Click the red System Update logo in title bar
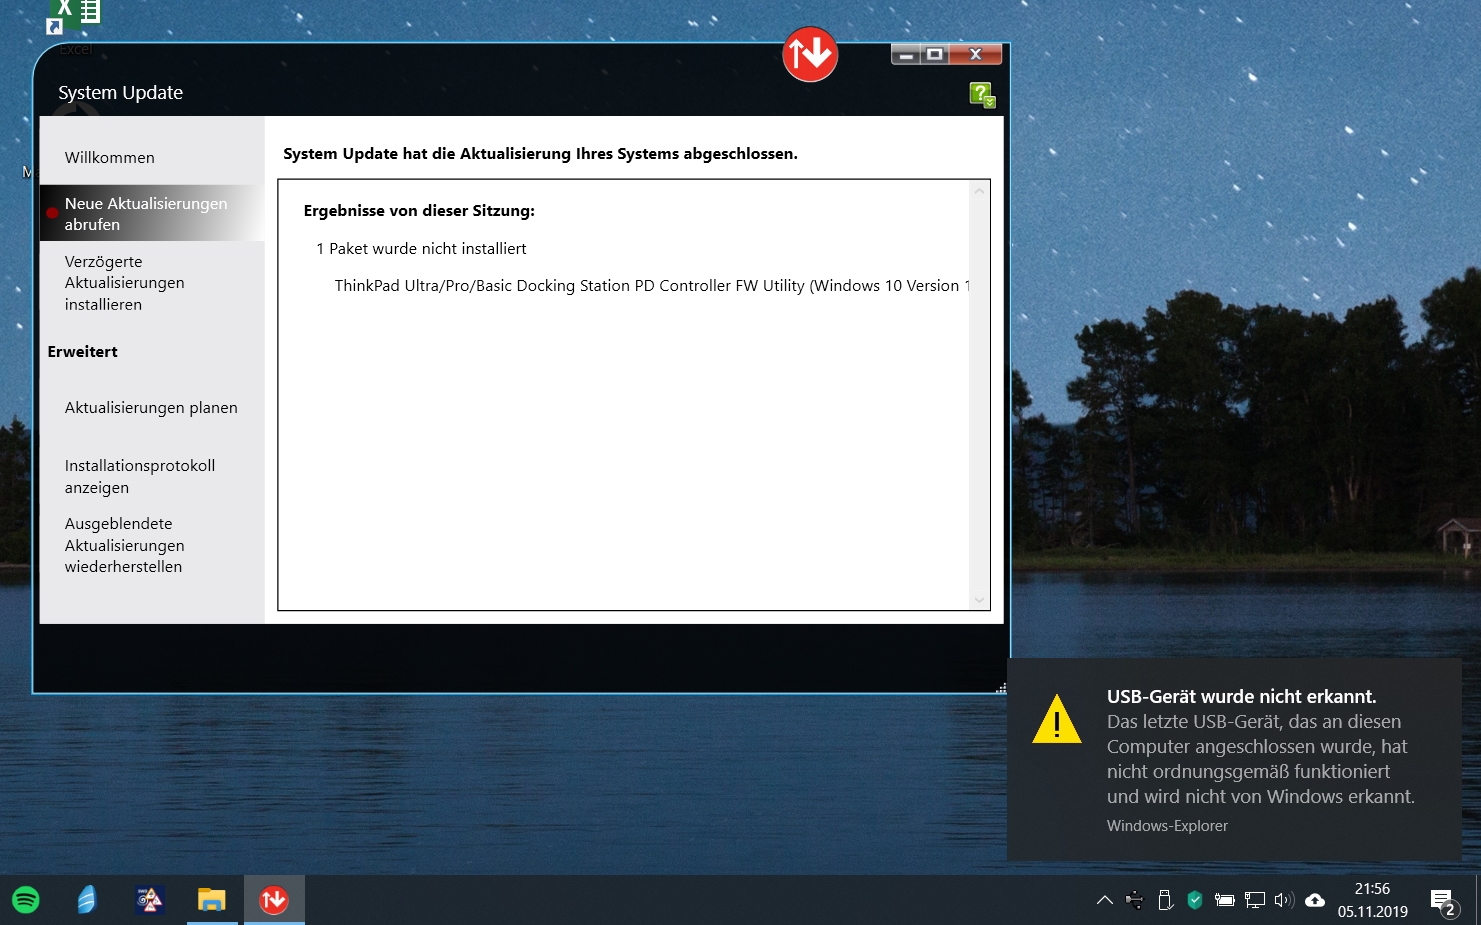 810,54
